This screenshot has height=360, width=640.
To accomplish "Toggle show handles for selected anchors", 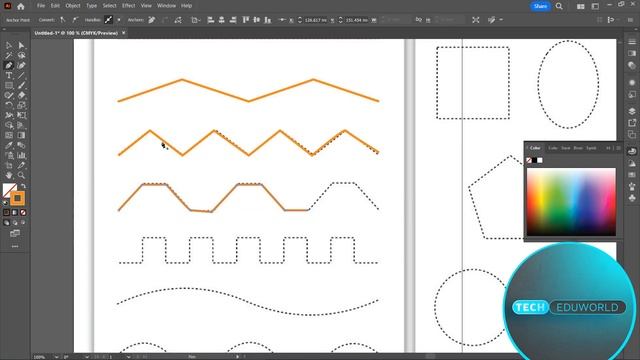I will coord(108,20).
